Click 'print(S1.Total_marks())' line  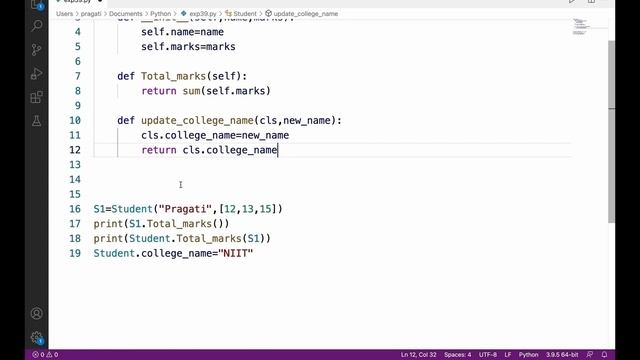pyautogui.click(x=162, y=224)
